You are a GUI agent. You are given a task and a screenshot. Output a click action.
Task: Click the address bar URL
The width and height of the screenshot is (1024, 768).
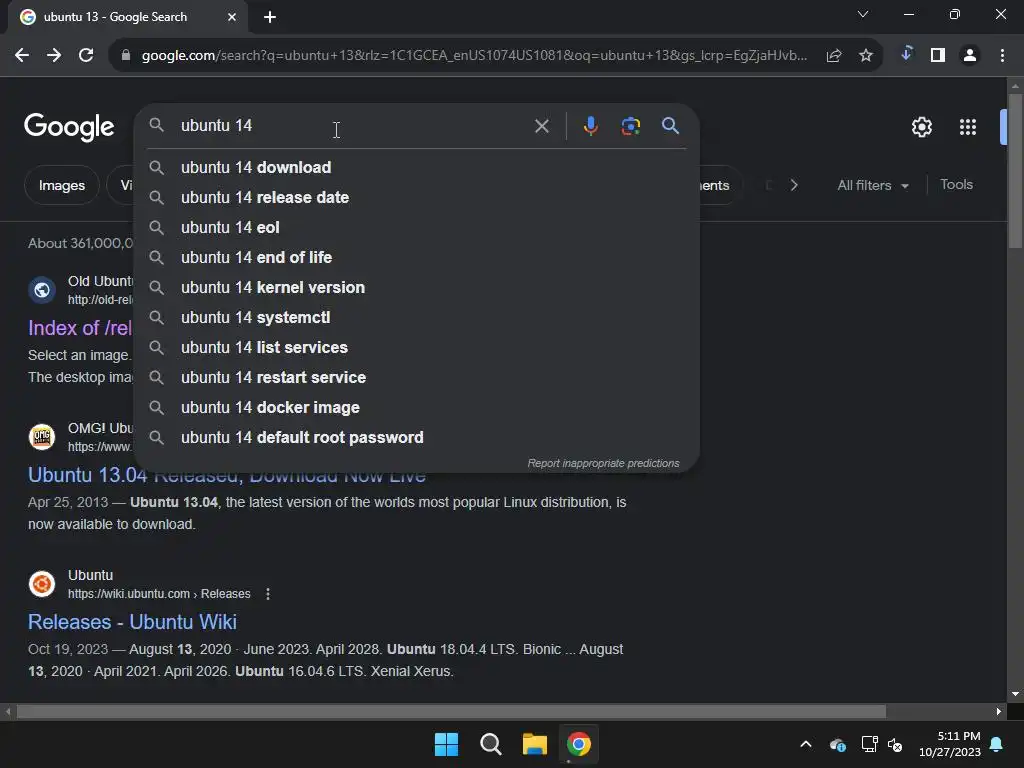tap(474, 56)
